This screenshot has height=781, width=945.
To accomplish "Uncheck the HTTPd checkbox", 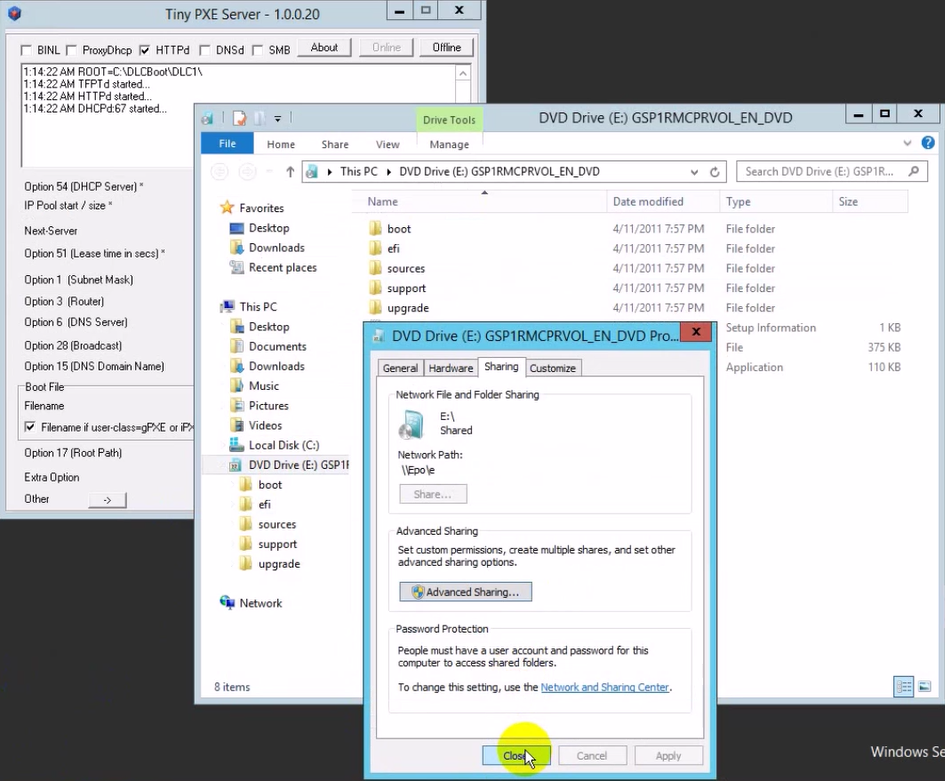I will (145, 50).
